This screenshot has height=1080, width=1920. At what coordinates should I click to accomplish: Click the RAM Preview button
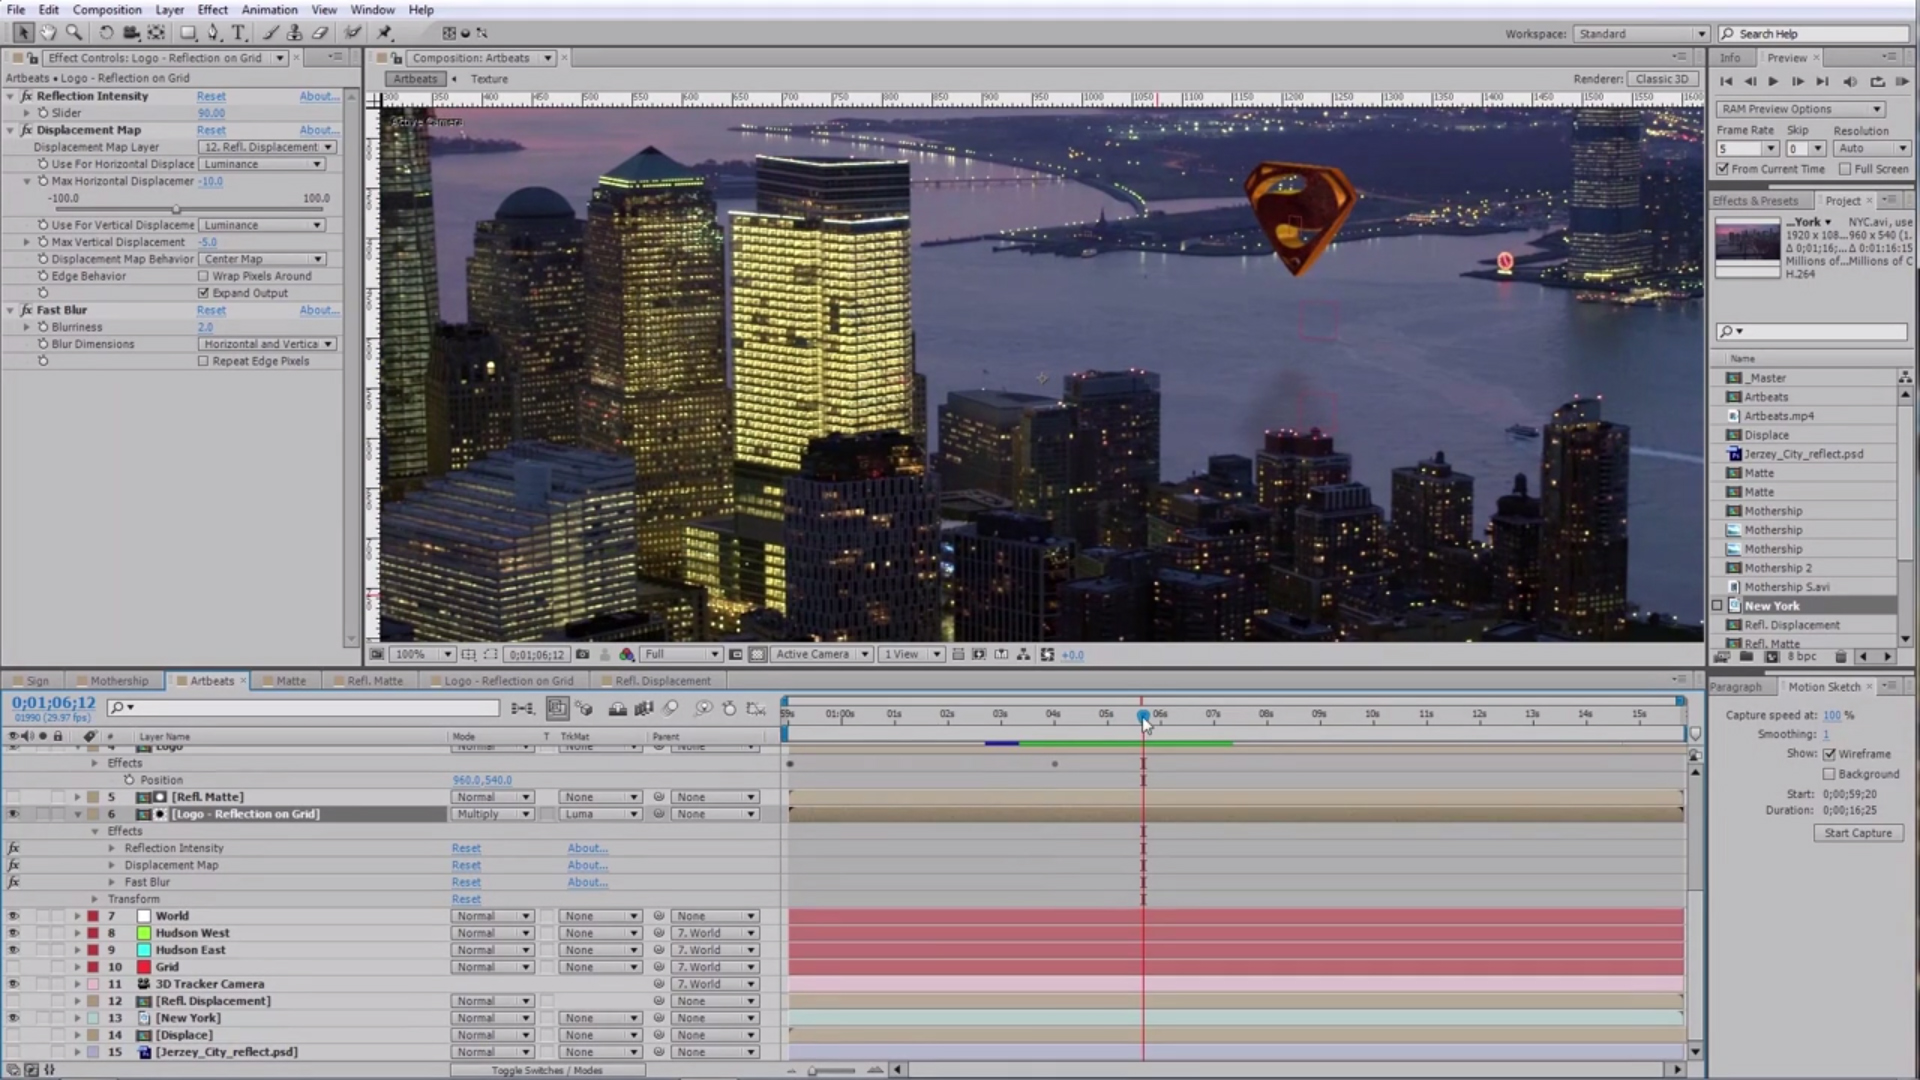coord(1902,81)
